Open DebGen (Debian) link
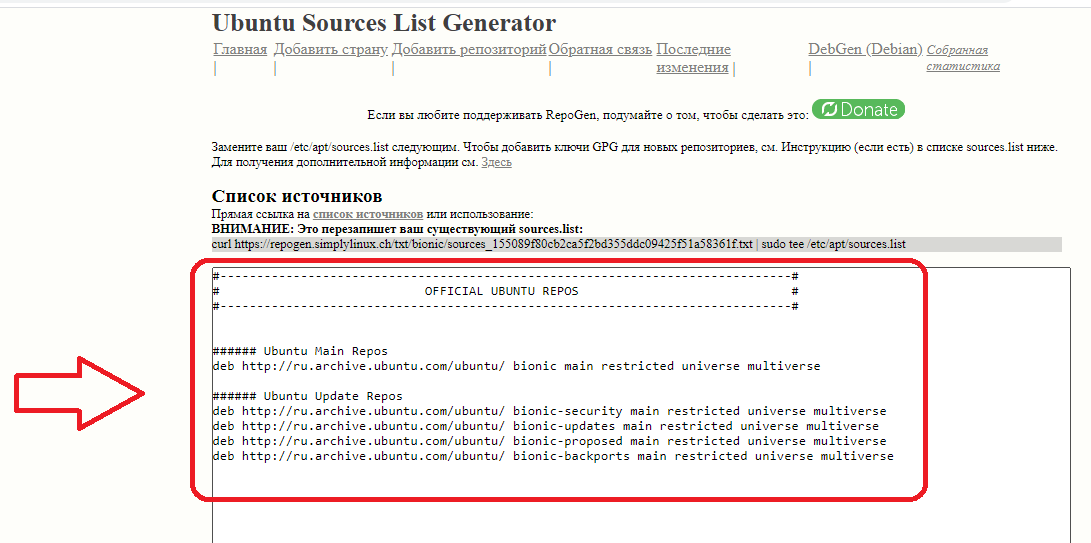The image size is (1091, 543). 866,49
